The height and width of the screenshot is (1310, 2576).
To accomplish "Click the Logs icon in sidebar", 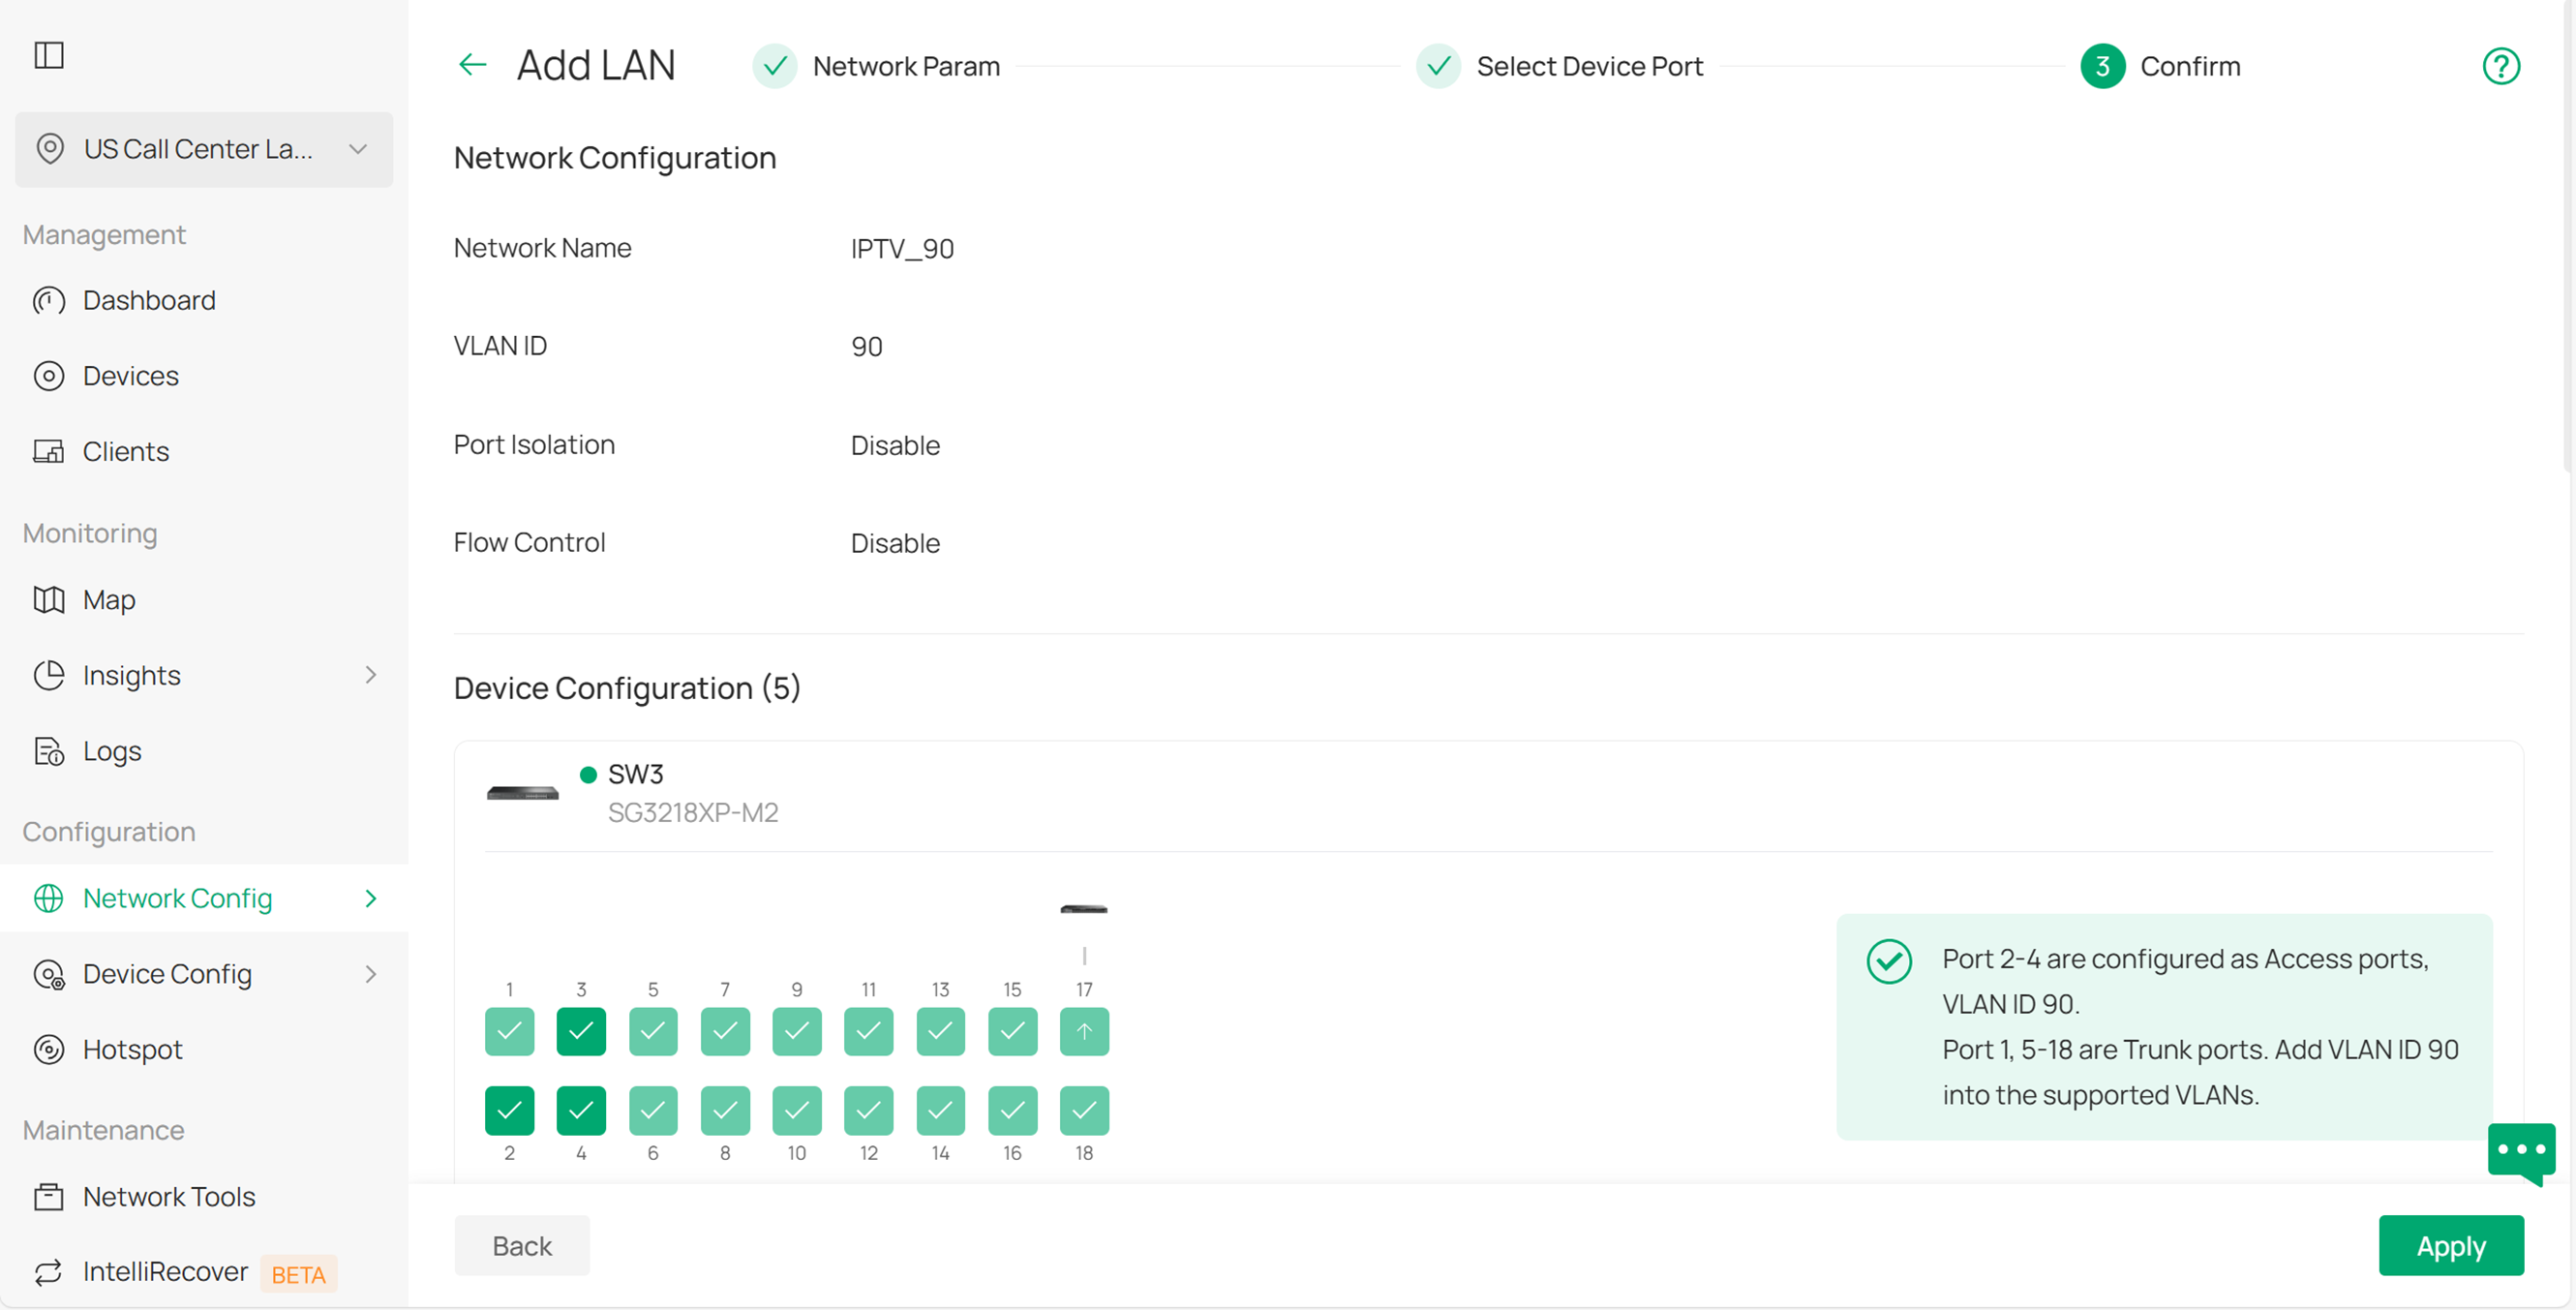I will pos(48,751).
